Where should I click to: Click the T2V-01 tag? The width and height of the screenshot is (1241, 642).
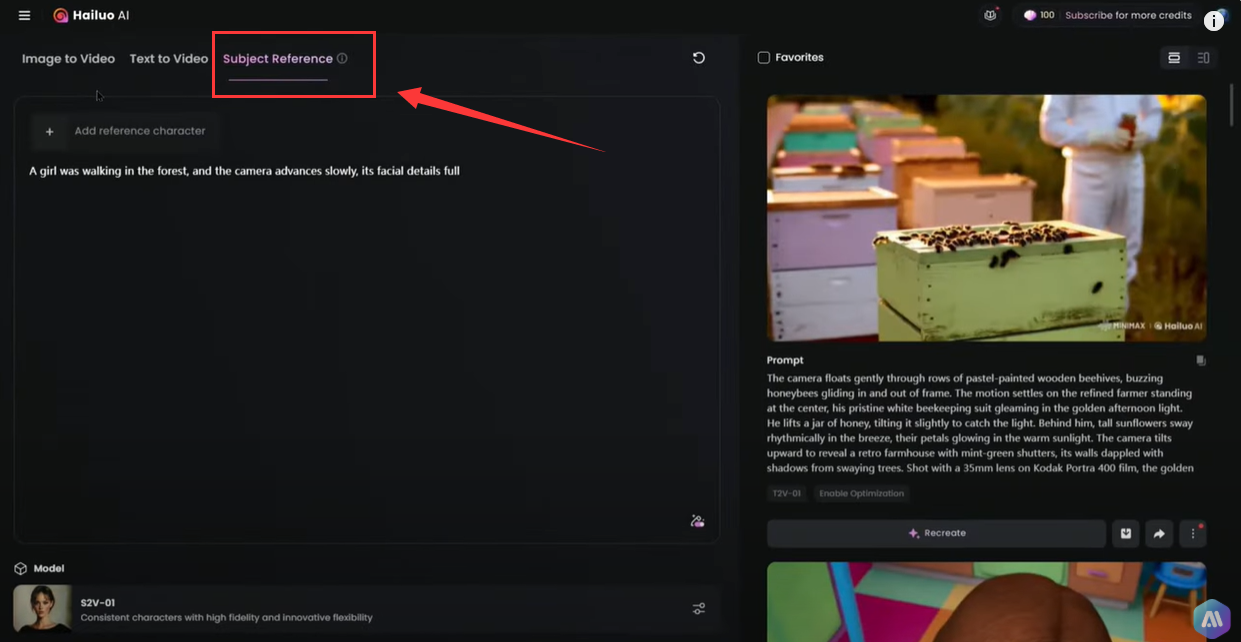(x=787, y=493)
